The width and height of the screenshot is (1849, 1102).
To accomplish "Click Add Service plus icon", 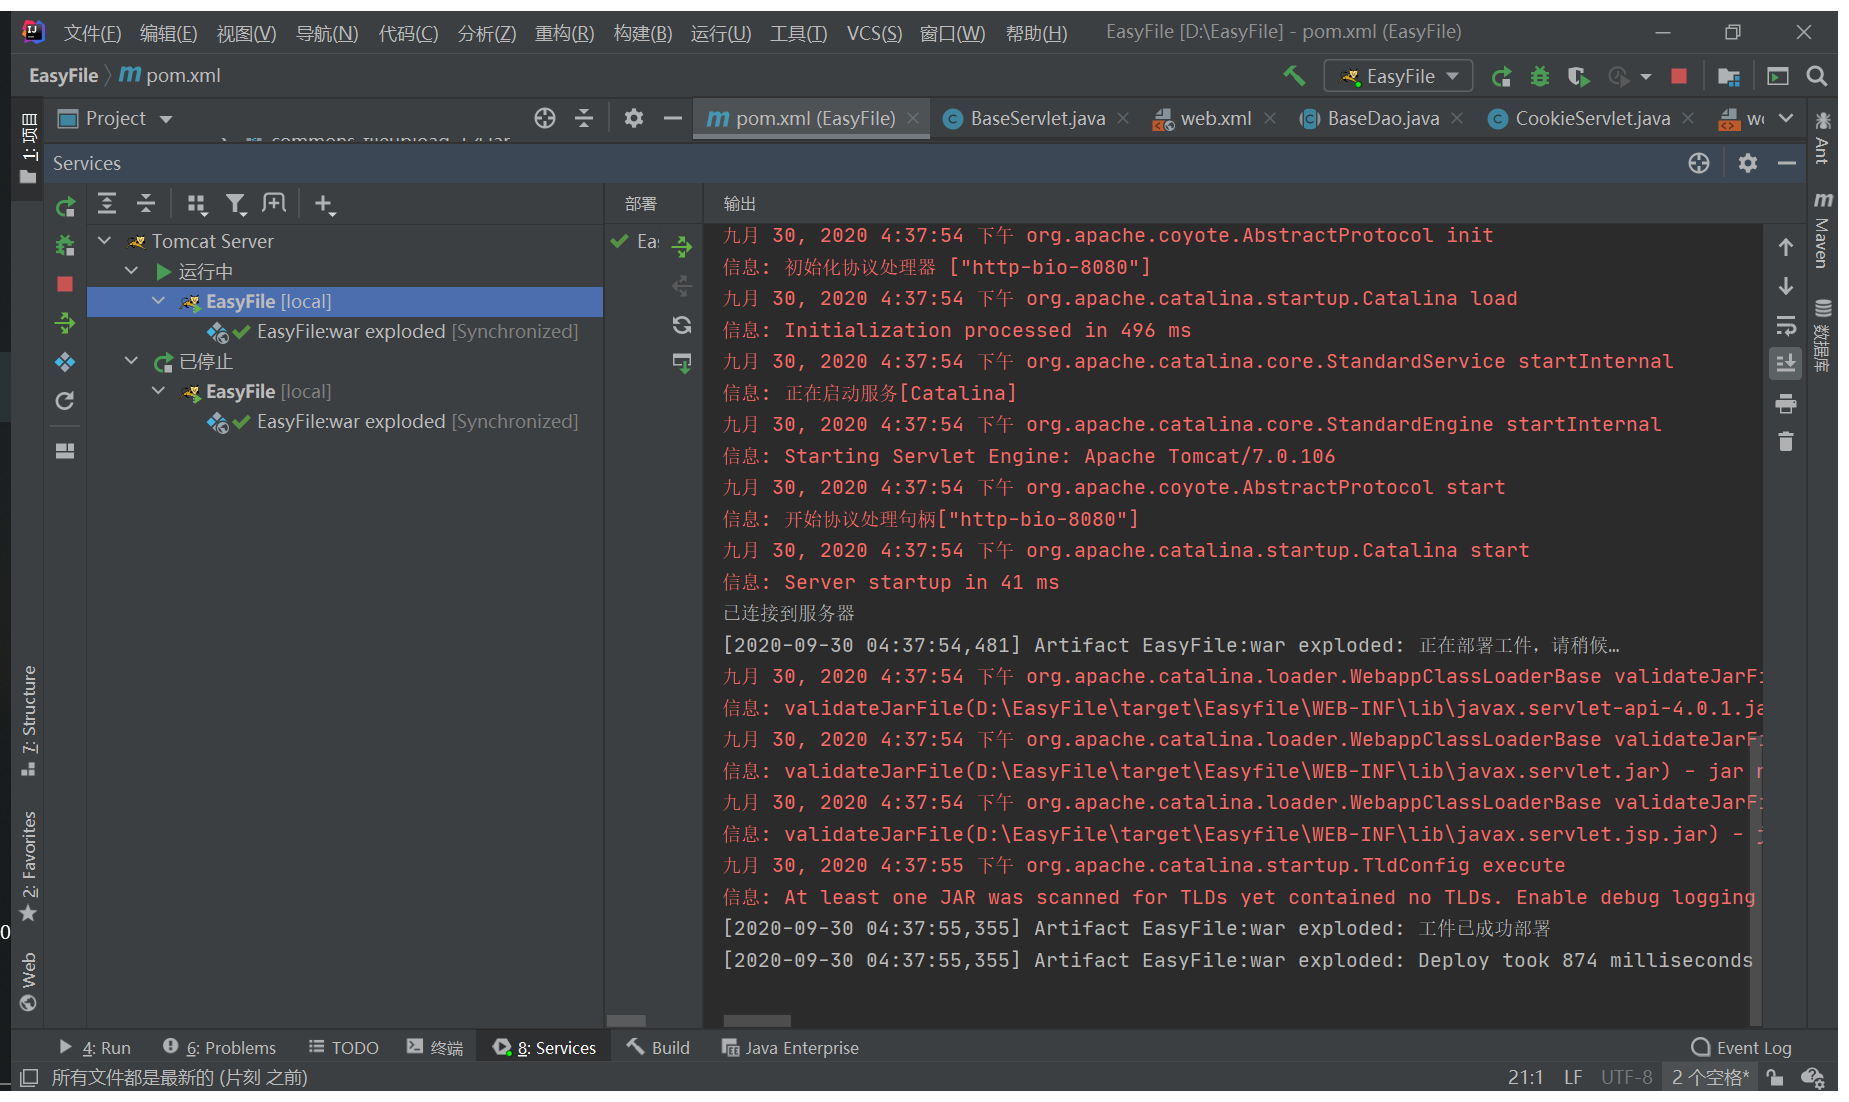I will pyautogui.click(x=324, y=205).
